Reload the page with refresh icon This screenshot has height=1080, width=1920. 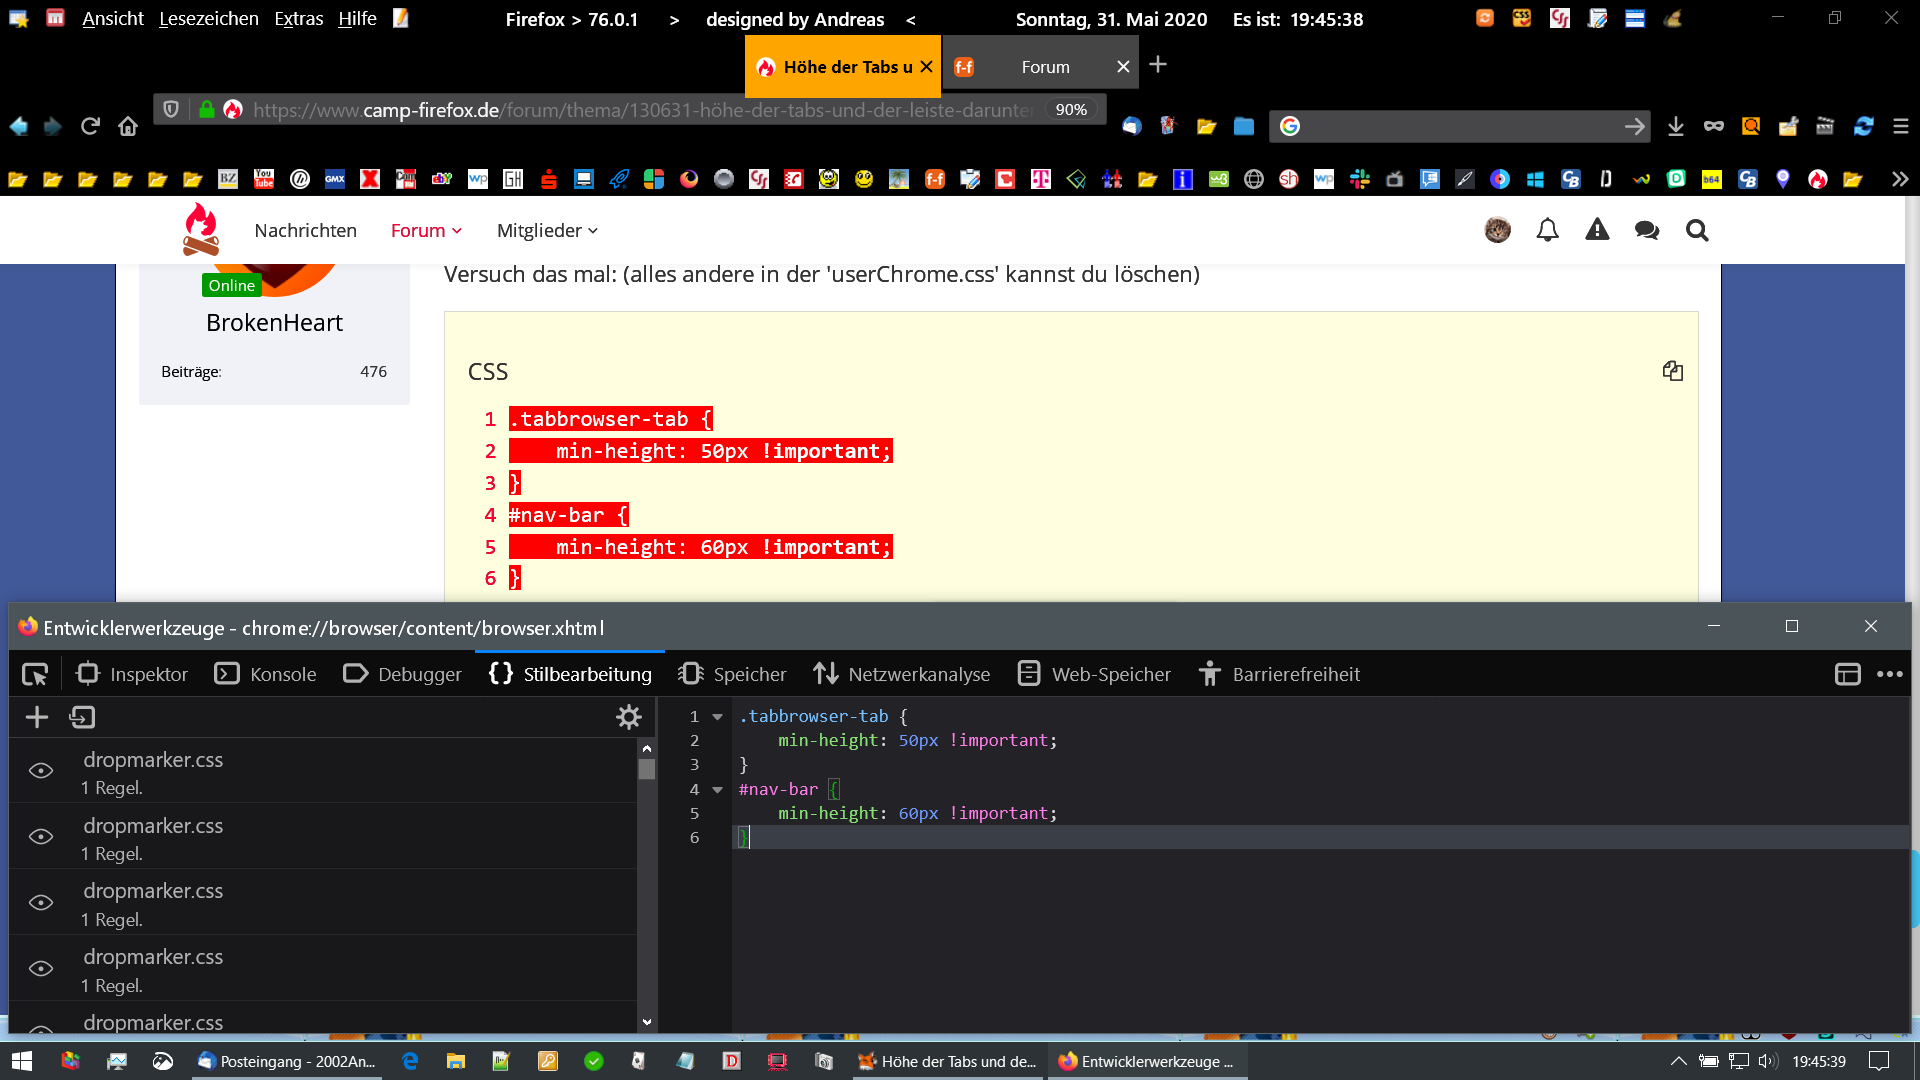click(90, 126)
